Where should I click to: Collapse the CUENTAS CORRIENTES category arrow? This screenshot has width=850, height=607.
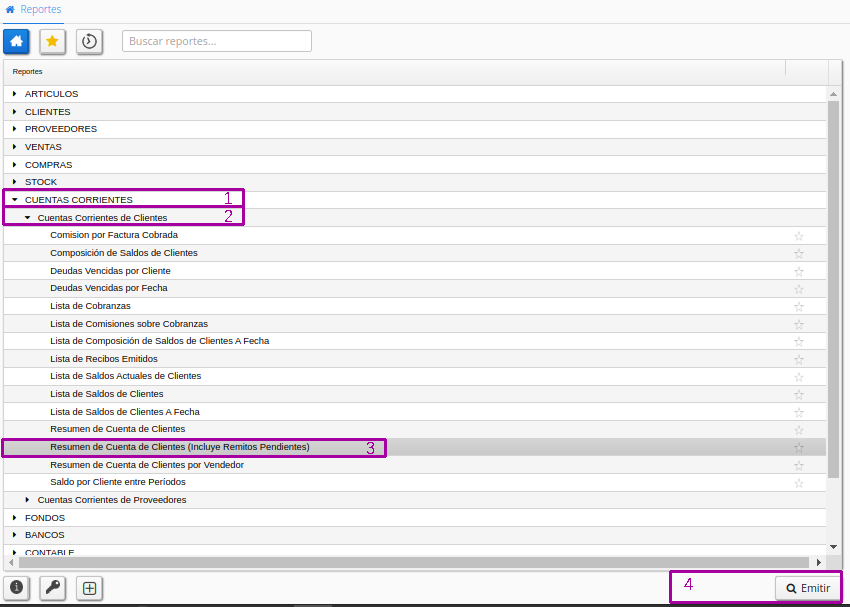[x=15, y=199]
